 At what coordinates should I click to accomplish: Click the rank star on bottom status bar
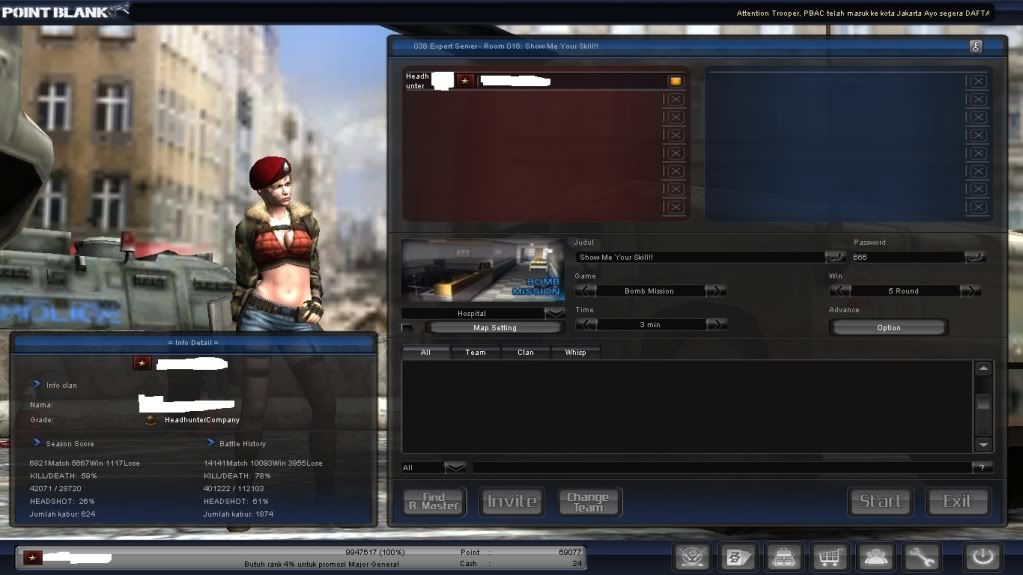[33, 557]
